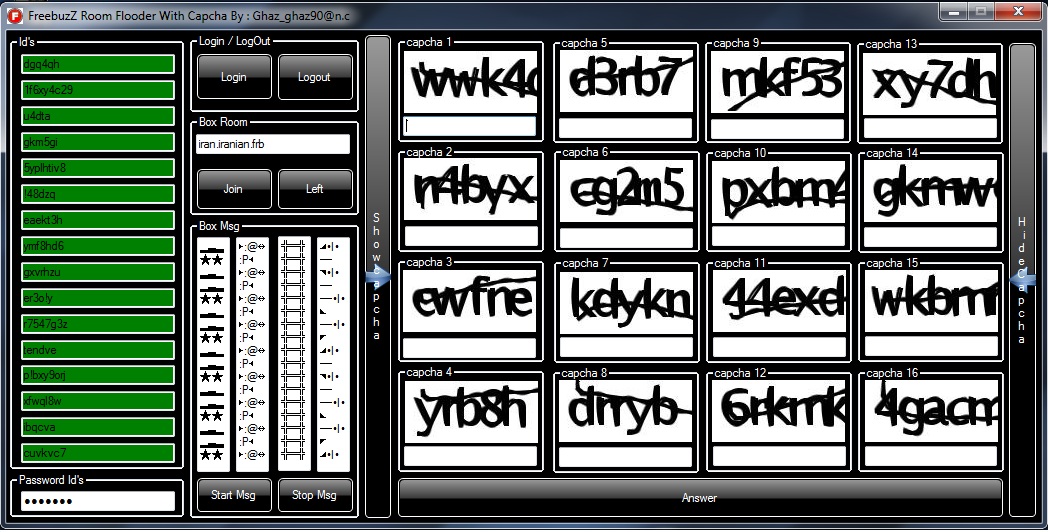Viewport: 1048px width, 532px height.
Task: Click the capcha 16 image 4gacm
Action: (x=930, y=413)
